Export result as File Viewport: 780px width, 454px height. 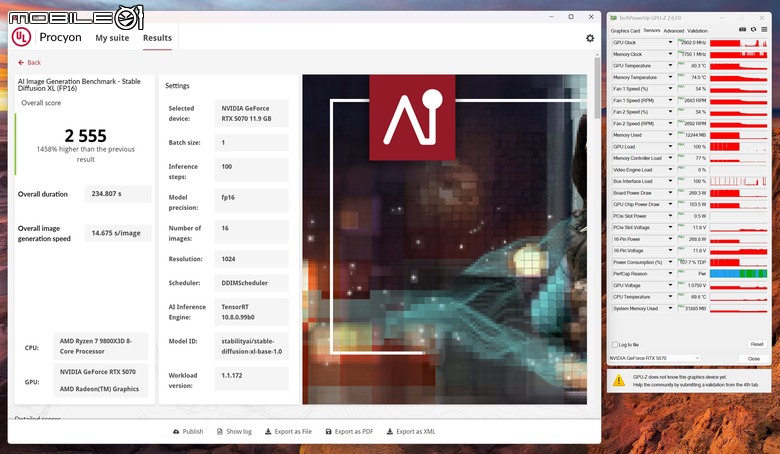tap(289, 432)
